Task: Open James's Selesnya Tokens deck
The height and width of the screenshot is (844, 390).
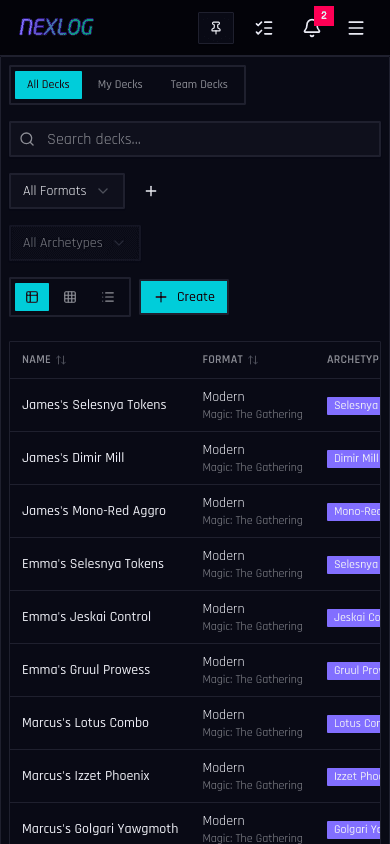Action: coord(94,405)
